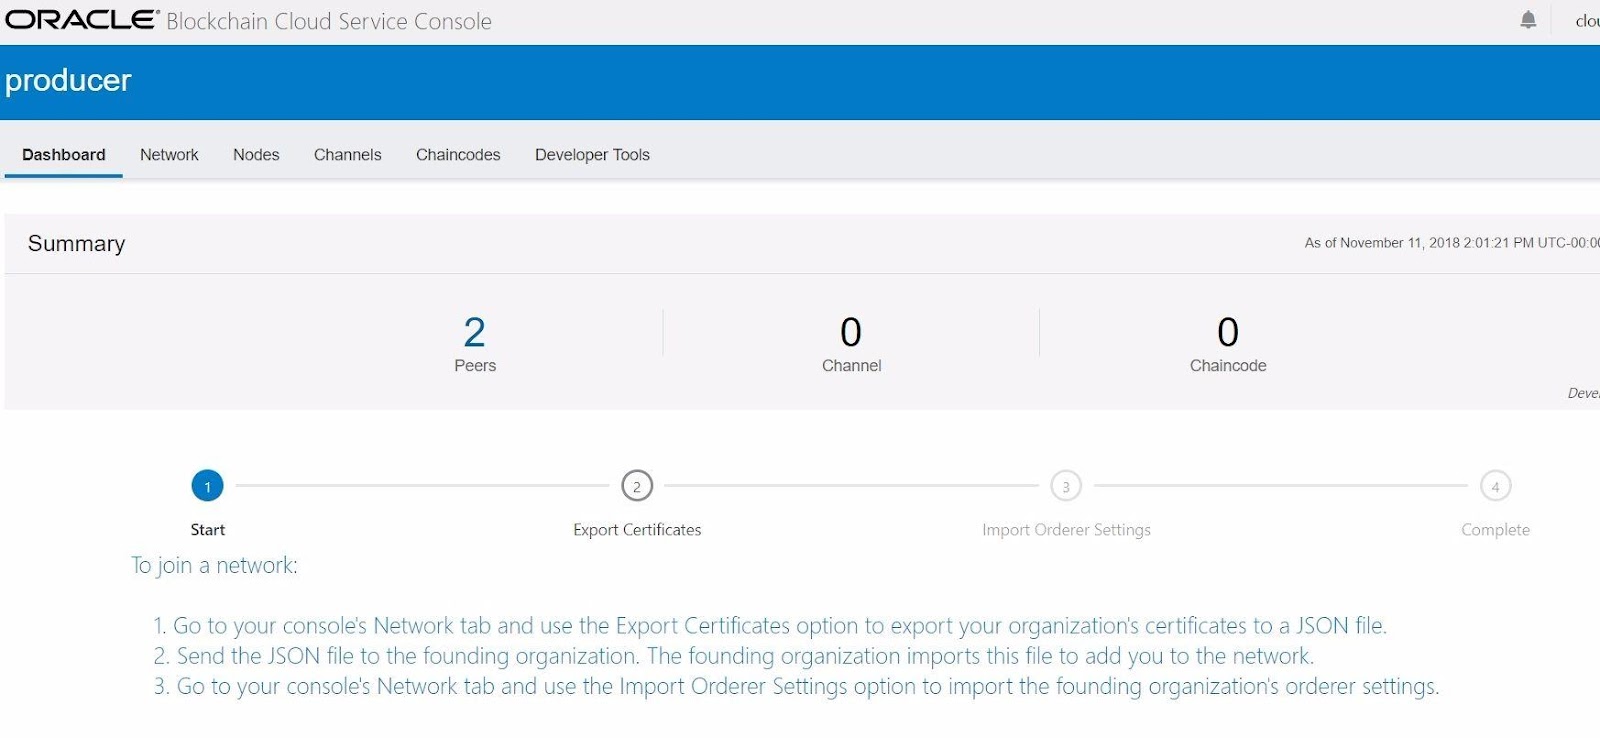The height and width of the screenshot is (738, 1600).
Task: Switch to the Dashboard tab
Action: 64,155
